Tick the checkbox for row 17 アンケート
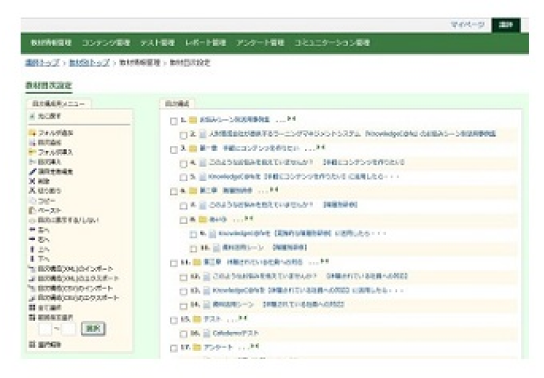Screen dimensions: 544x378 pyautogui.click(x=174, y=348)
